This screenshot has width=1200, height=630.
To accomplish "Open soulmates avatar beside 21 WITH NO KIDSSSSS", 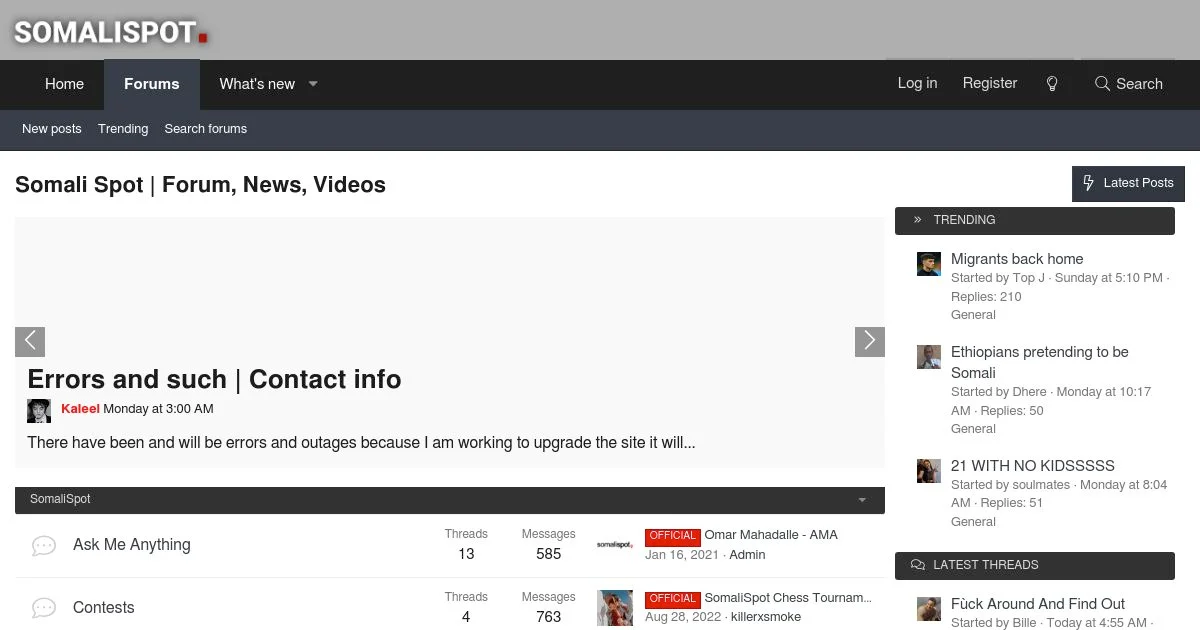I will (929, 471).
